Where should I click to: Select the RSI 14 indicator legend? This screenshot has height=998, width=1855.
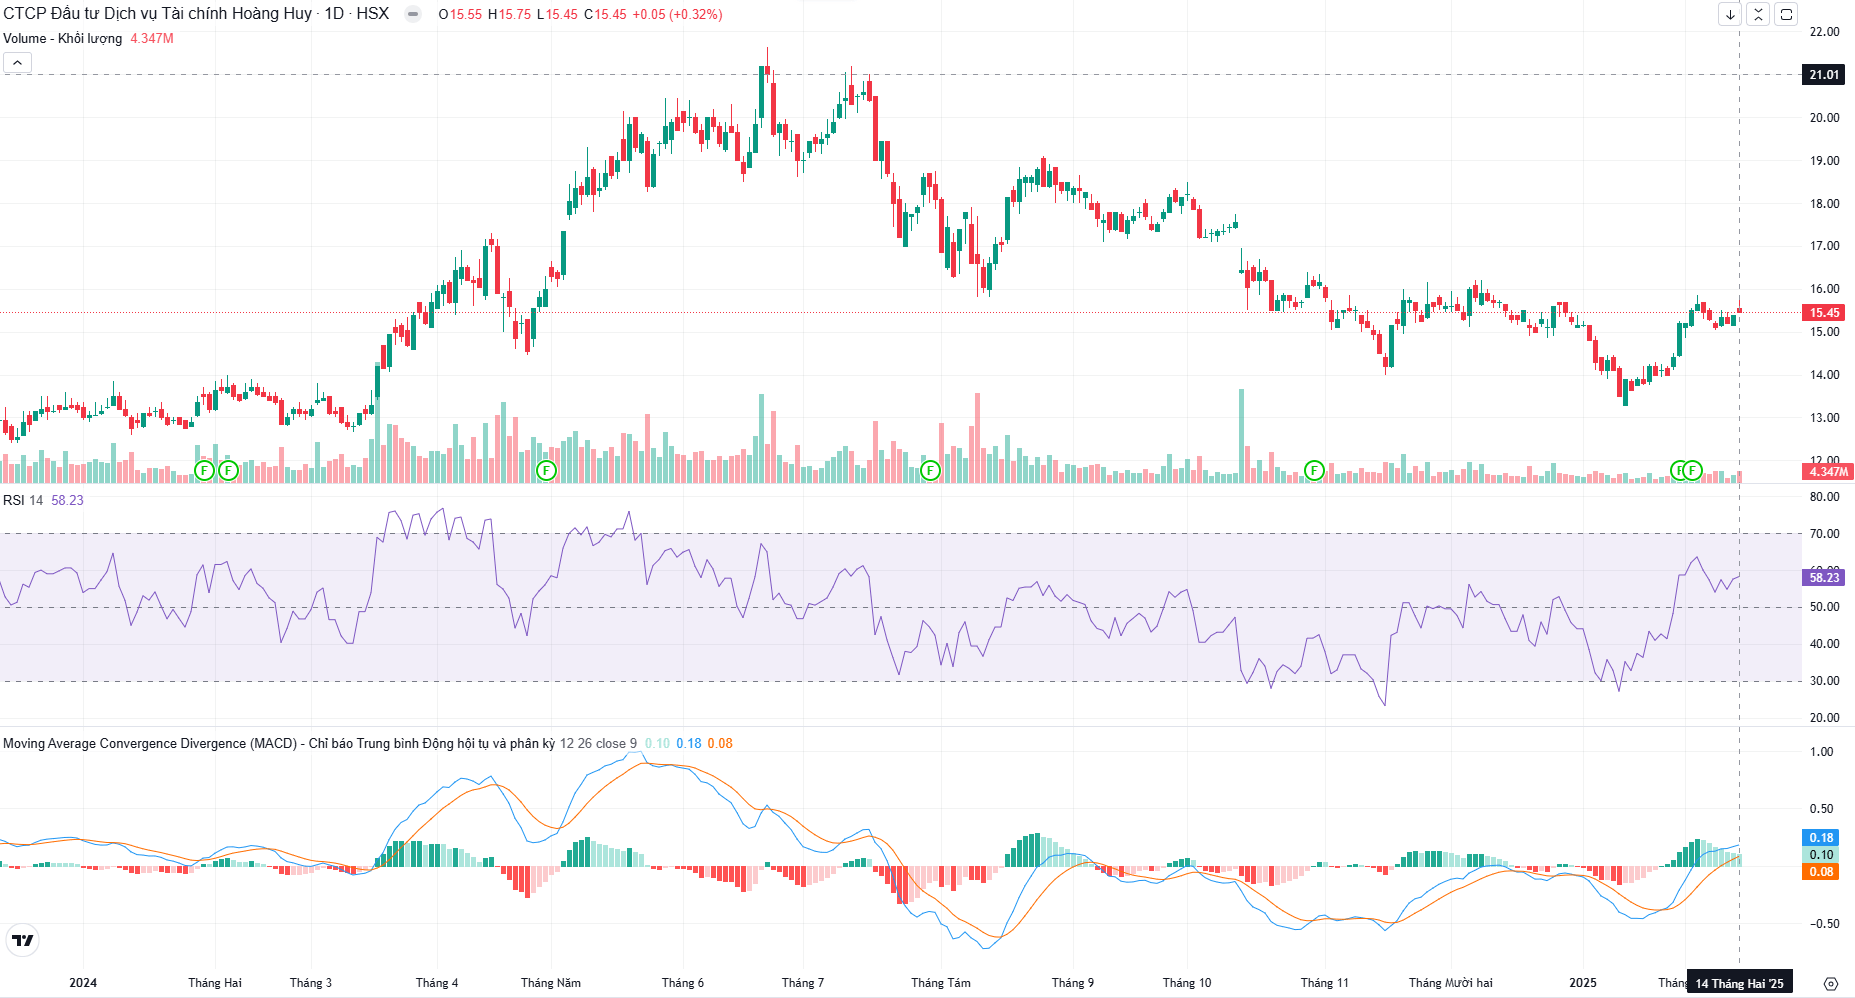click(x=23, y=500)
